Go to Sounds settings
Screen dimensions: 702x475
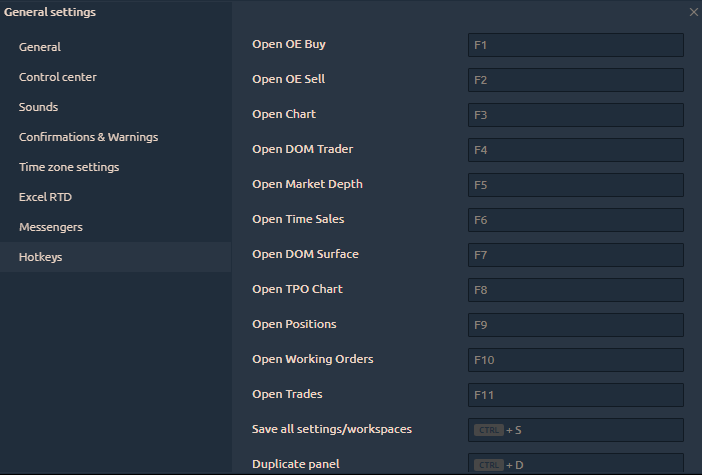(38, 107)
